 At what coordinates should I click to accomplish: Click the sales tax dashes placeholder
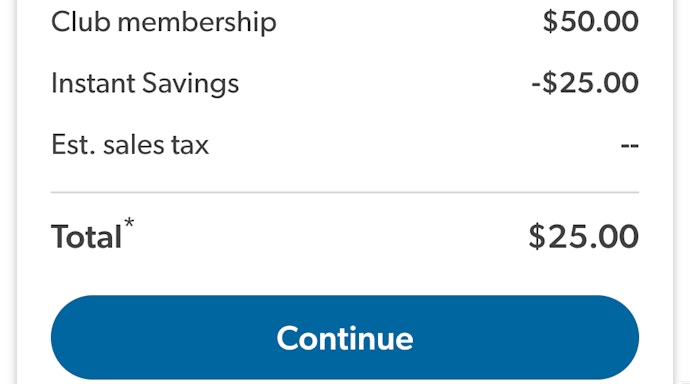click(x=630, y=145)
